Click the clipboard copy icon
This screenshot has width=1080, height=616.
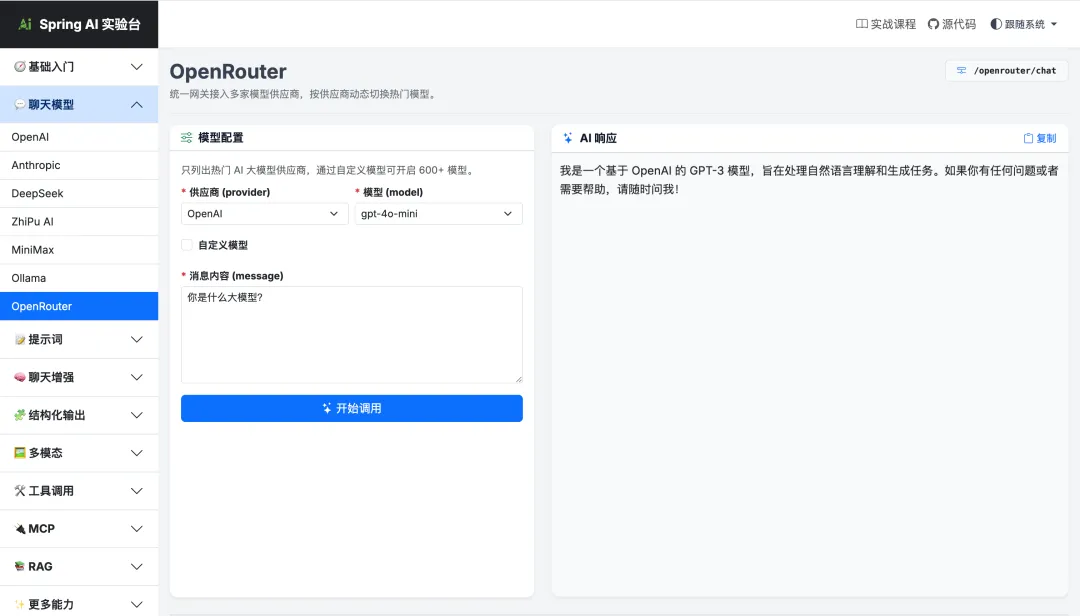(x=1028, y=138)
